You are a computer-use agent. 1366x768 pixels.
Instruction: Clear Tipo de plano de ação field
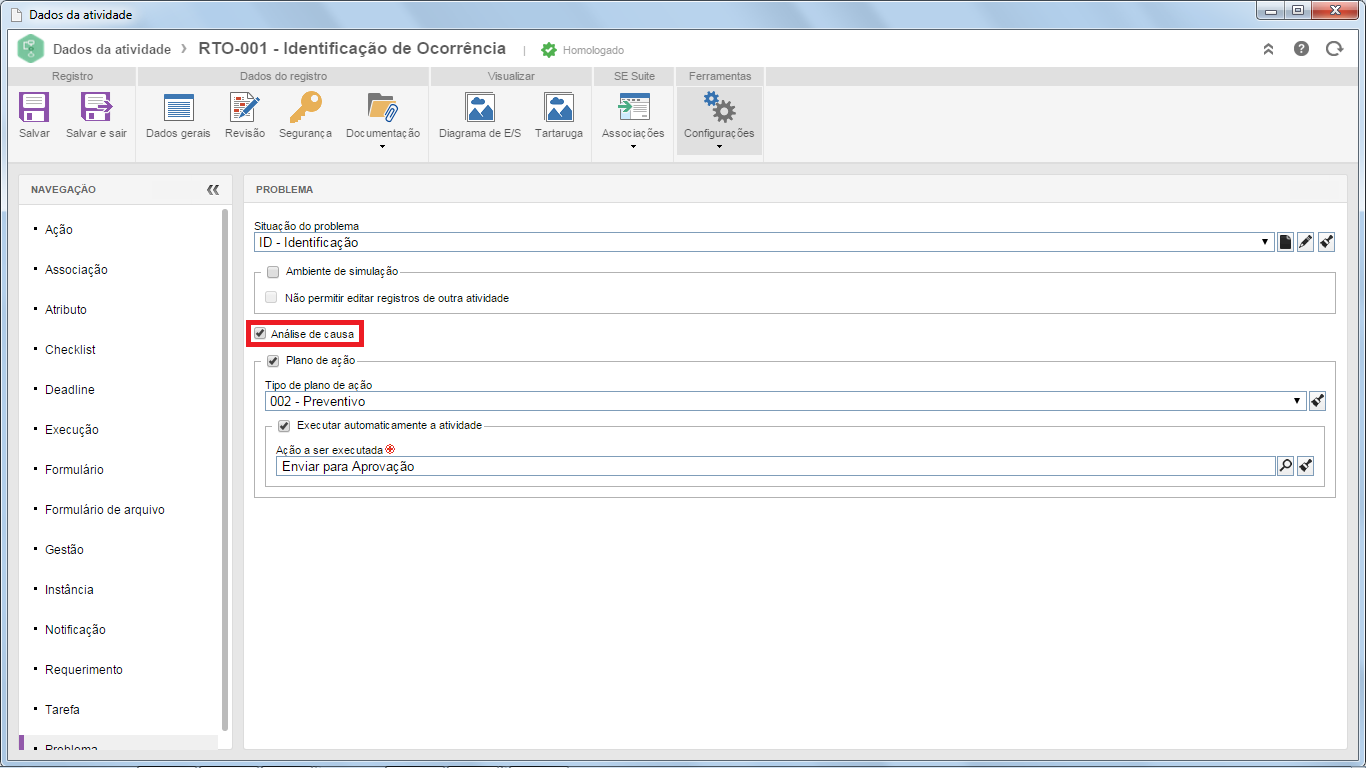[1317, 401]
